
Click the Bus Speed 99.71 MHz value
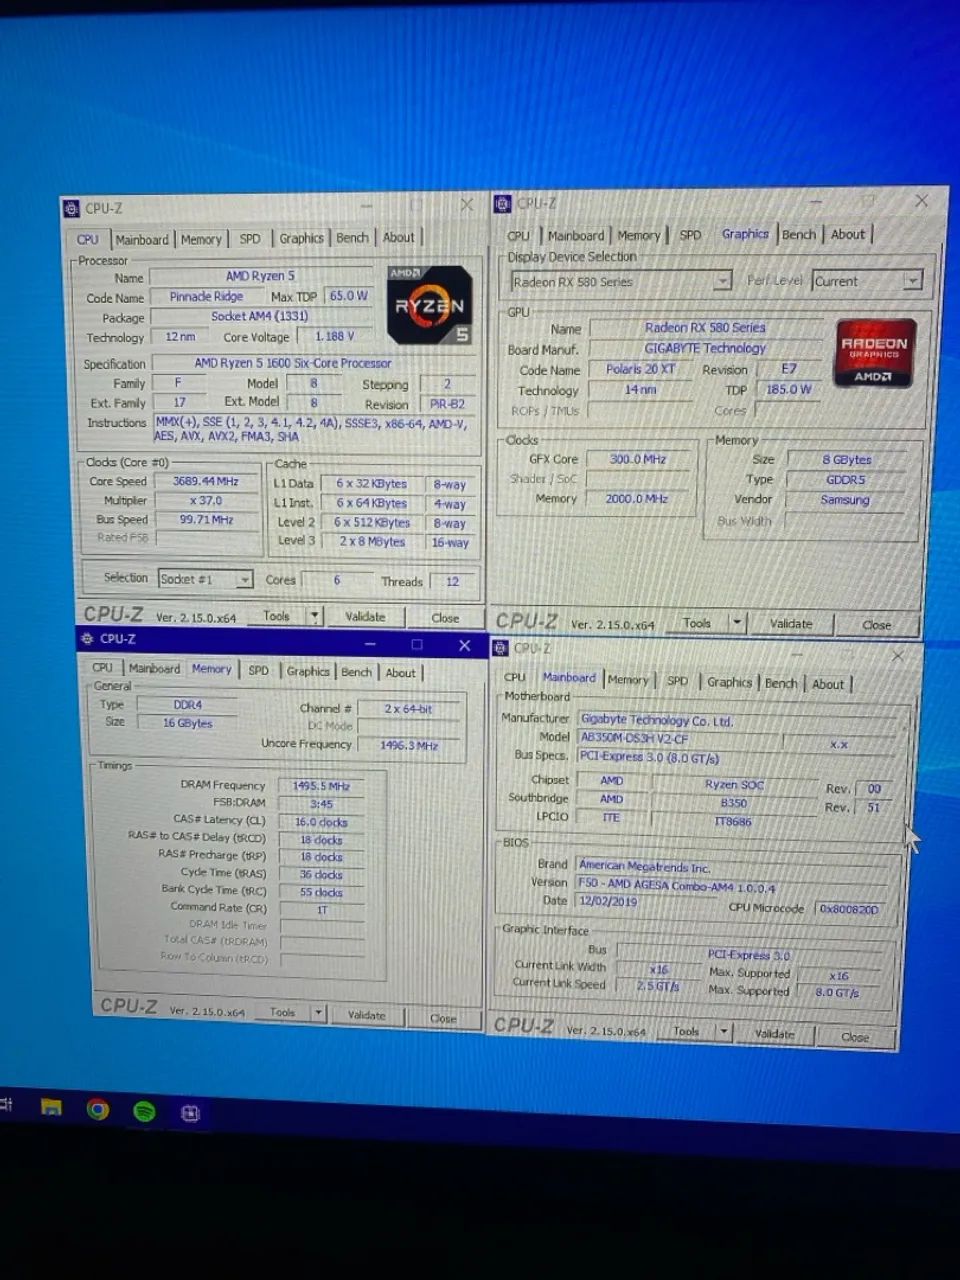206,520
